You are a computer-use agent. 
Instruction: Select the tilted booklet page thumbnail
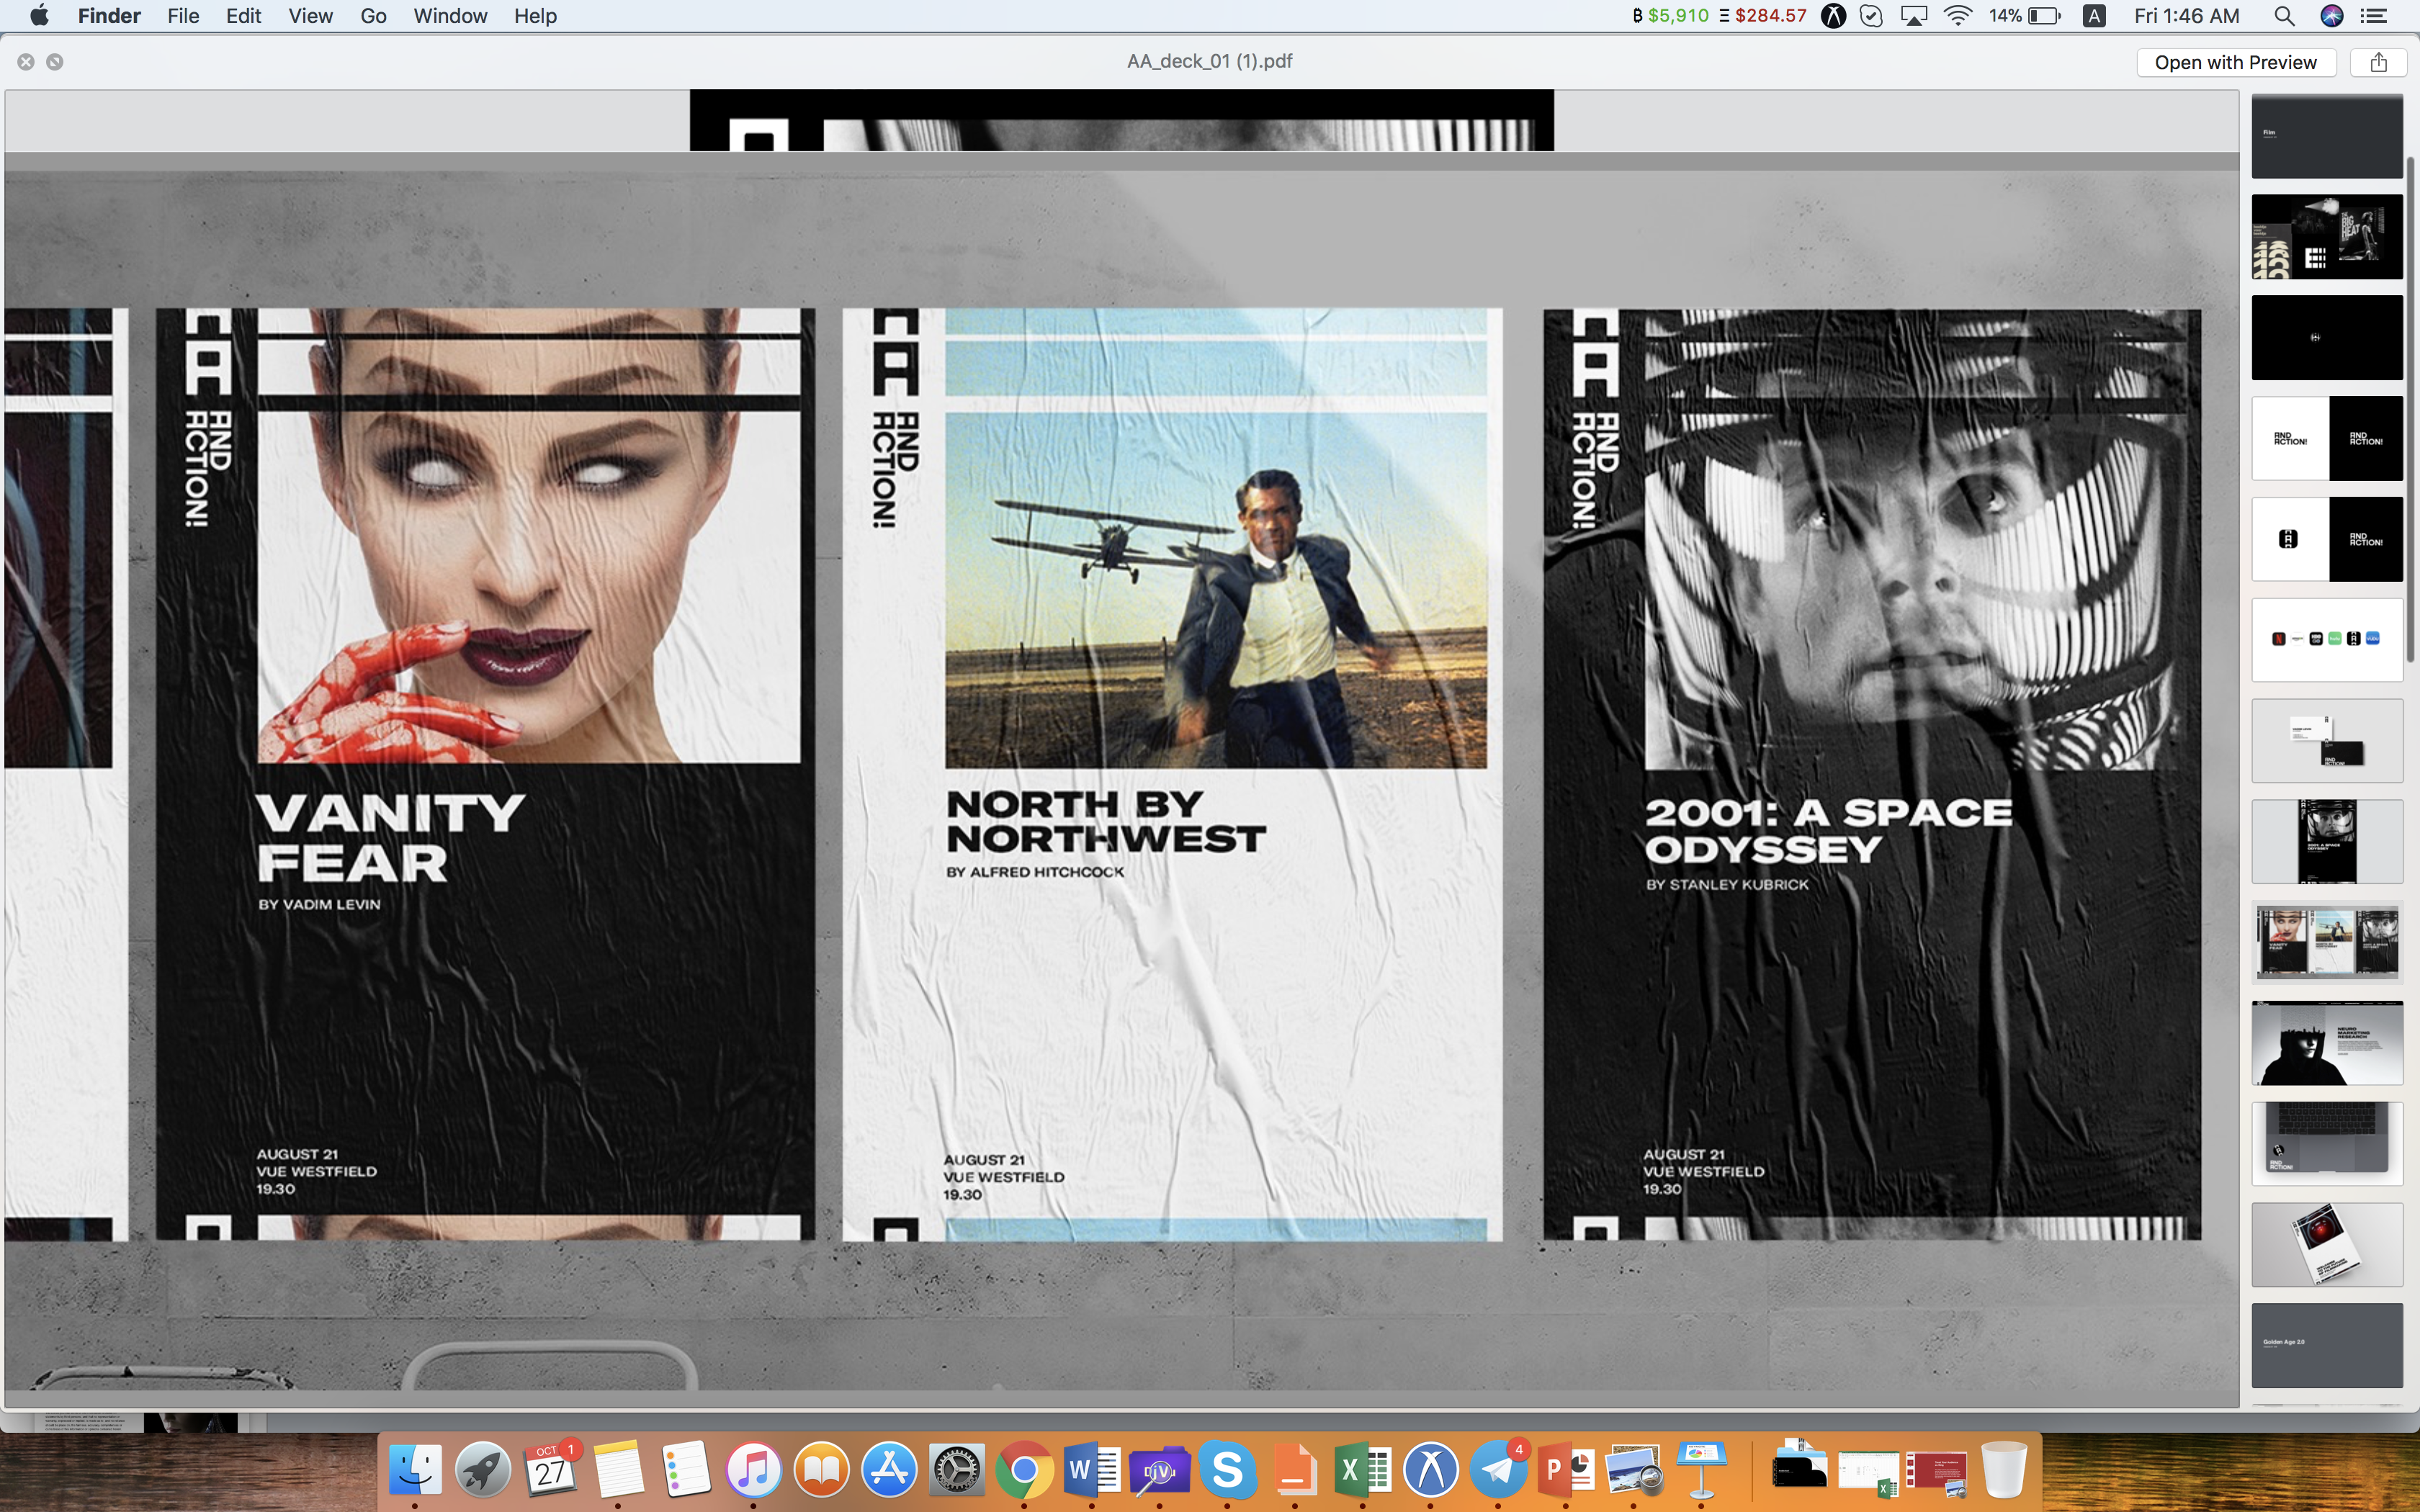tap(2327, 1245)
